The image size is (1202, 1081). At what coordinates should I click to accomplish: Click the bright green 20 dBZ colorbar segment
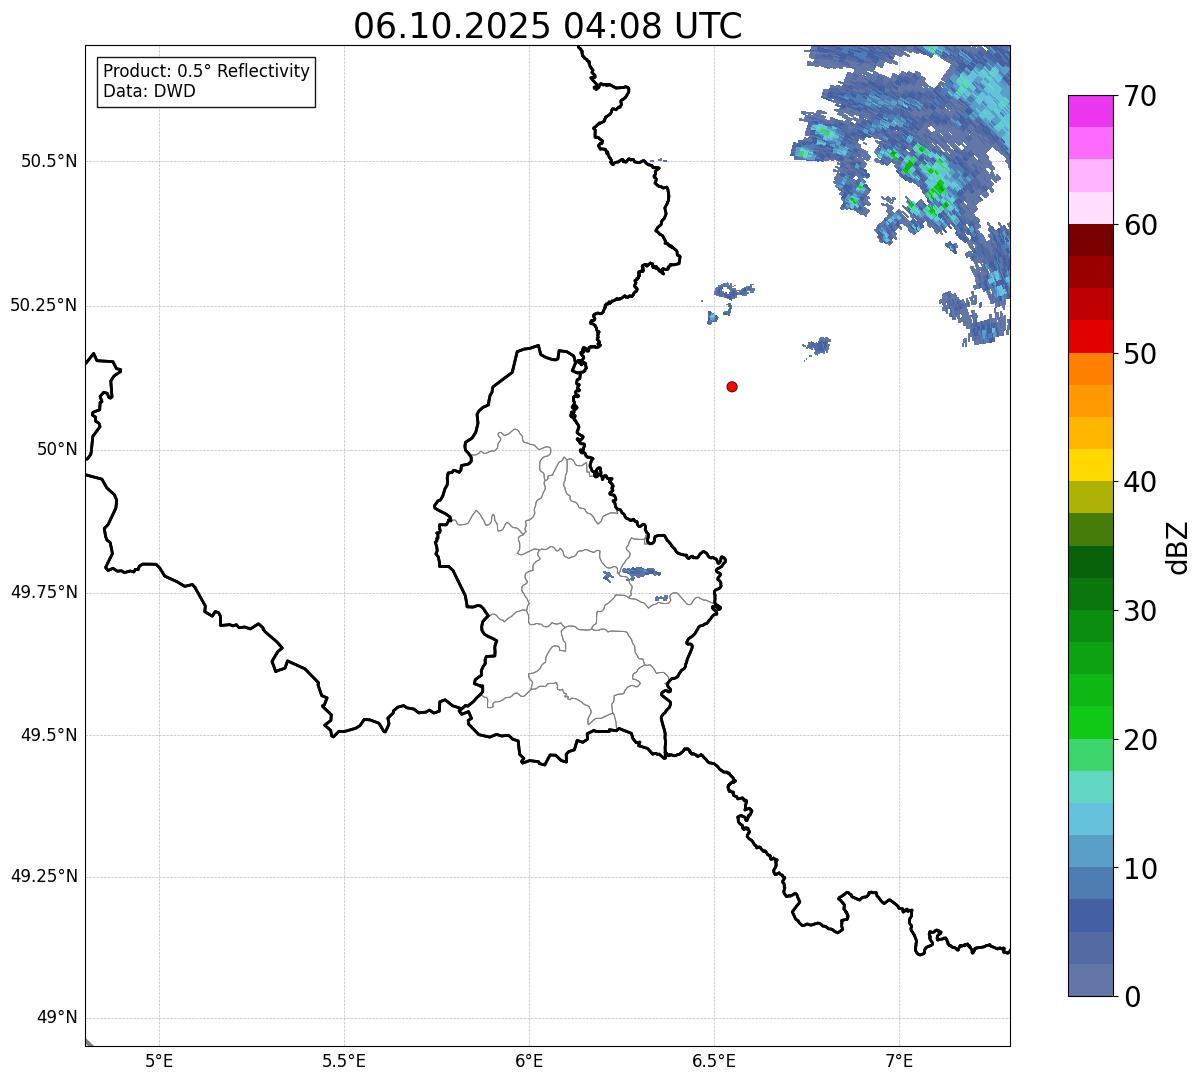pos(1090,722)
